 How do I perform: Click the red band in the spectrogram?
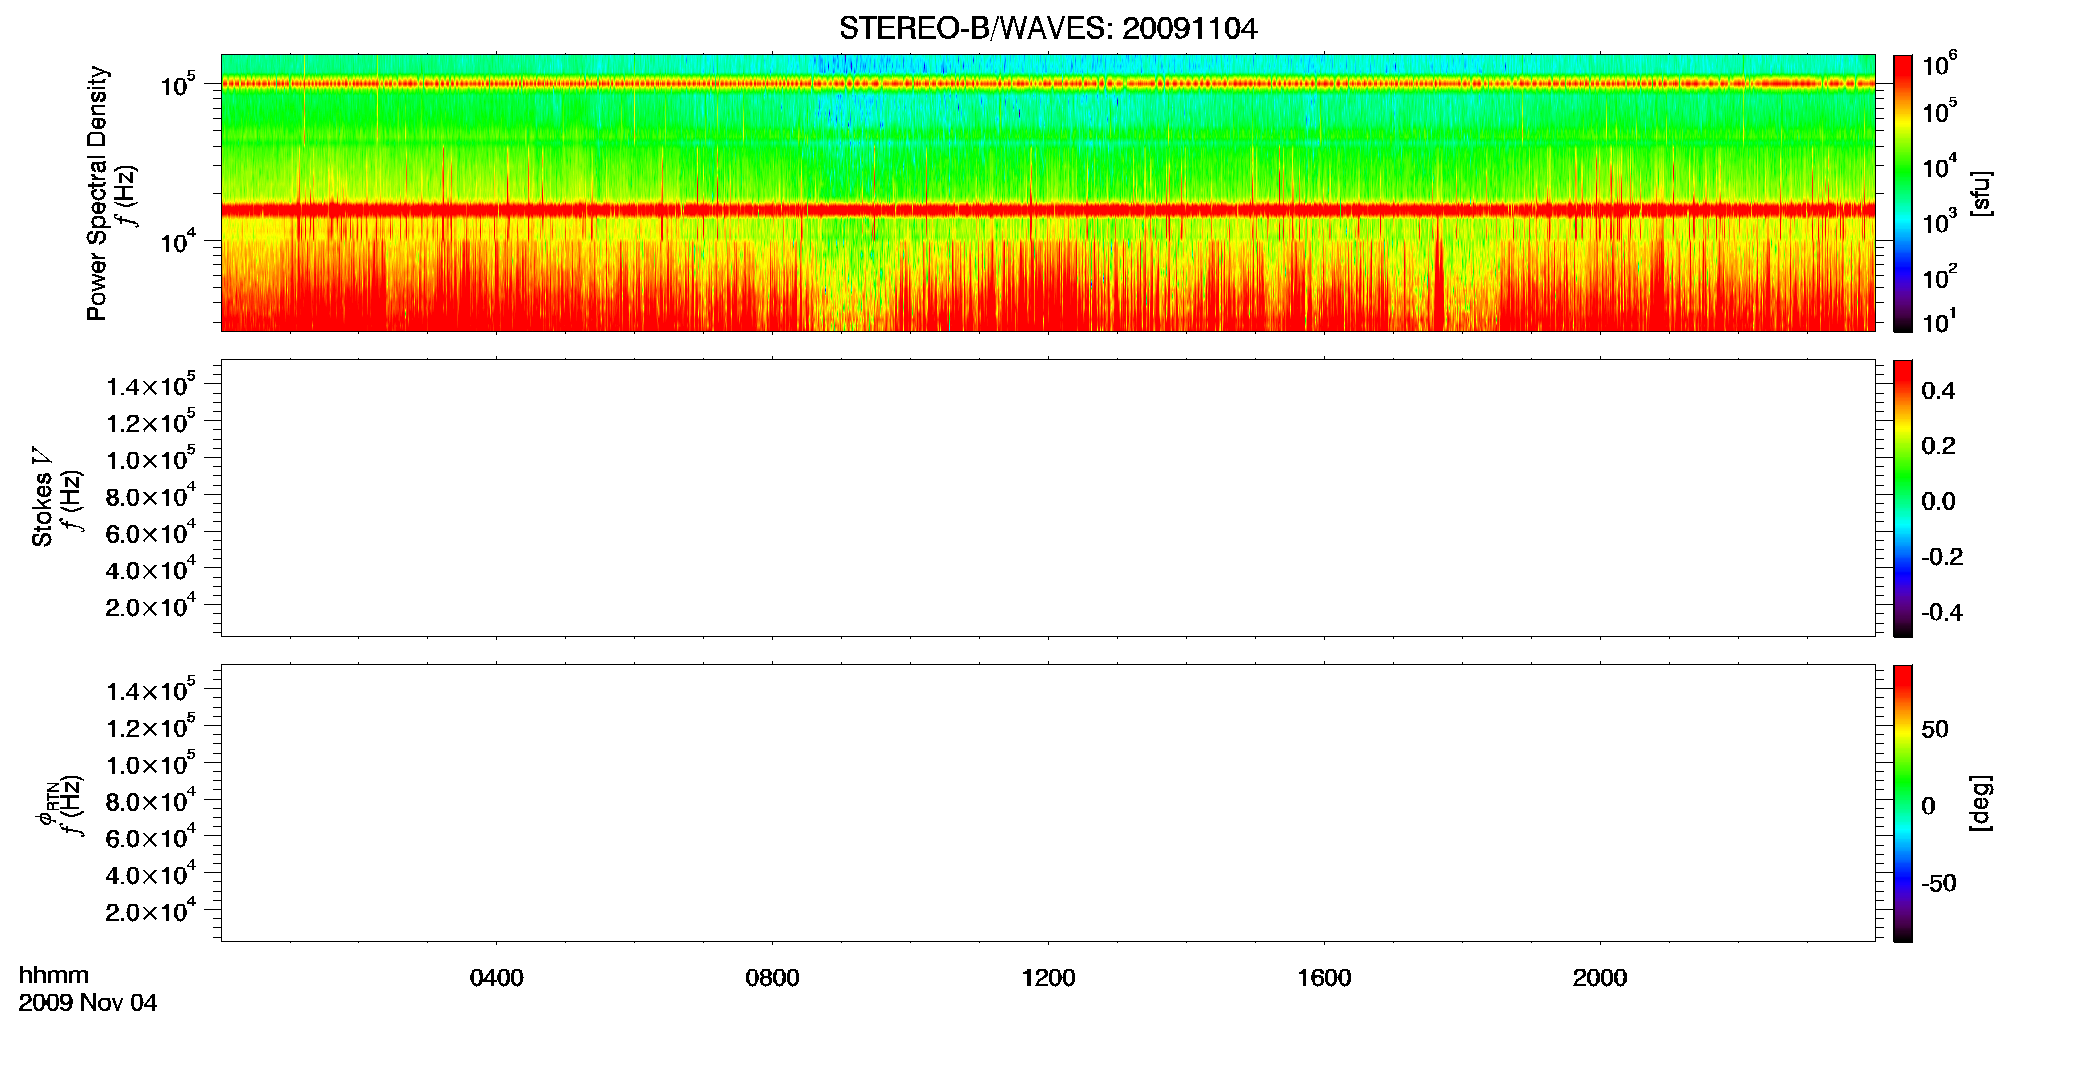[x=1048, y=210]
